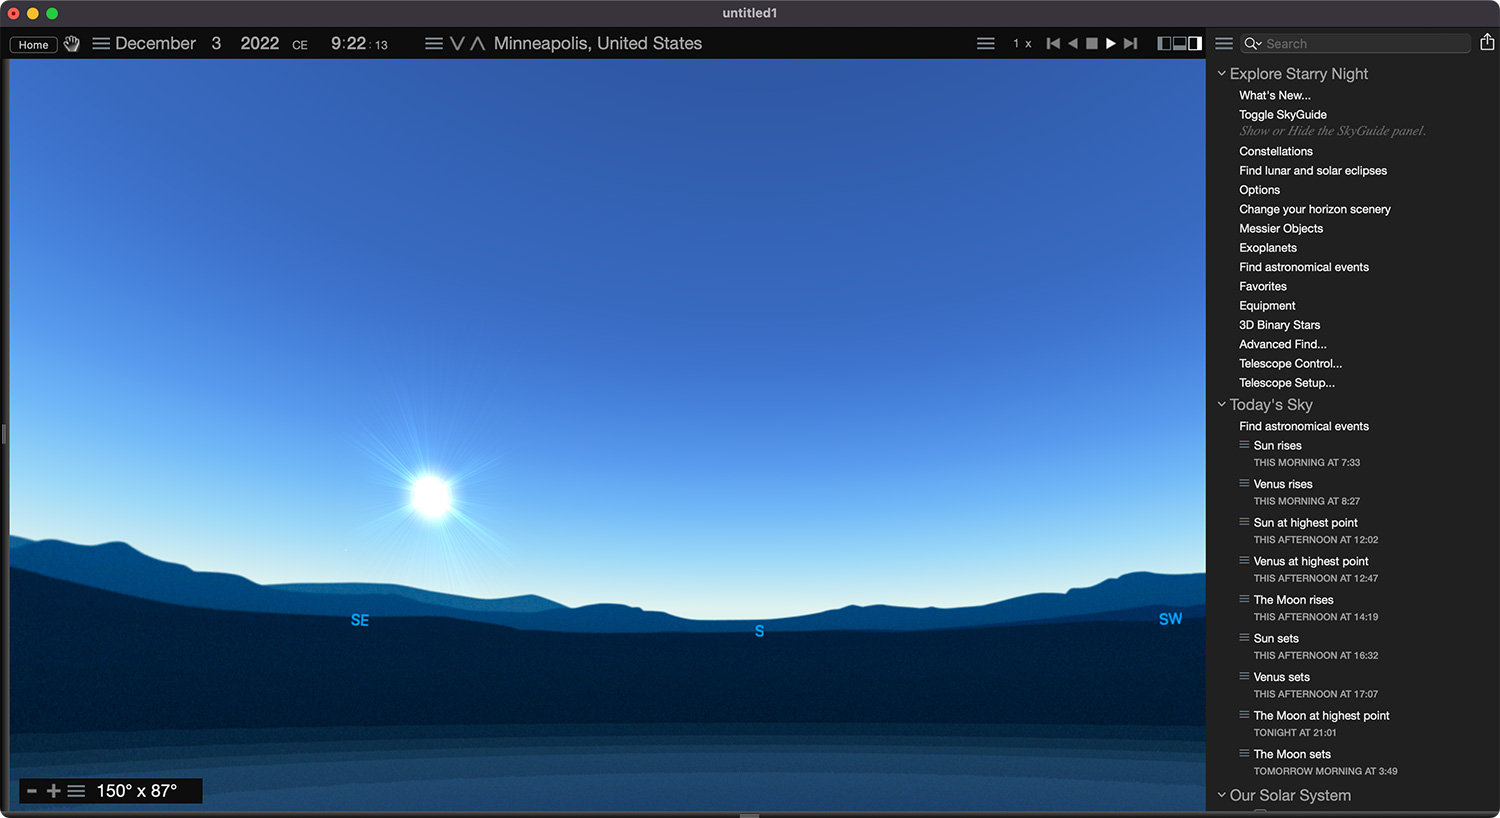Click the share icon at top right
1500x818 pixels.
[x=1487, y=43]
